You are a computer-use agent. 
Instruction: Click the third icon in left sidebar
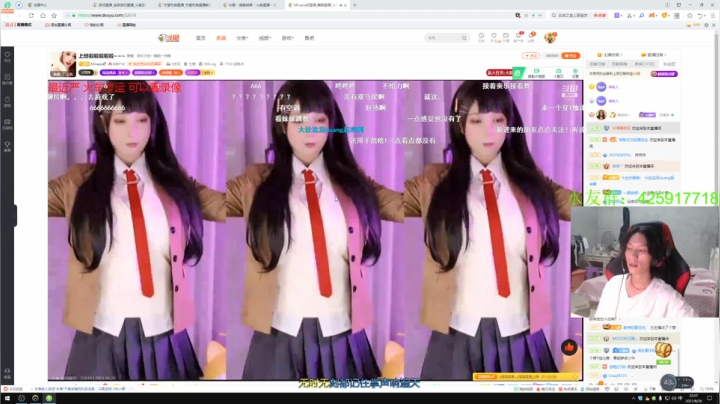pyautogui.click(x=7, y=101)
